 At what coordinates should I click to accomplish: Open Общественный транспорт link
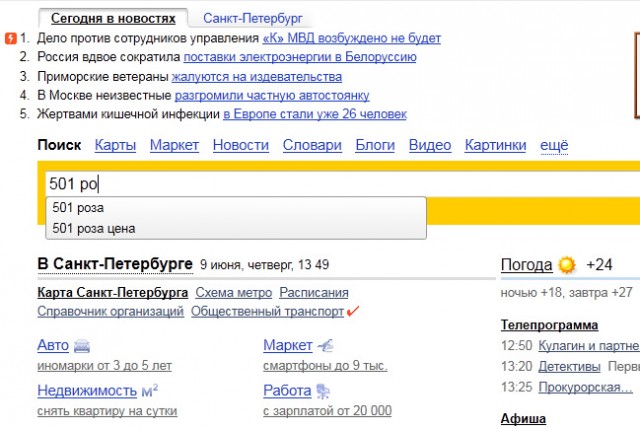click(x=267, y=311)
